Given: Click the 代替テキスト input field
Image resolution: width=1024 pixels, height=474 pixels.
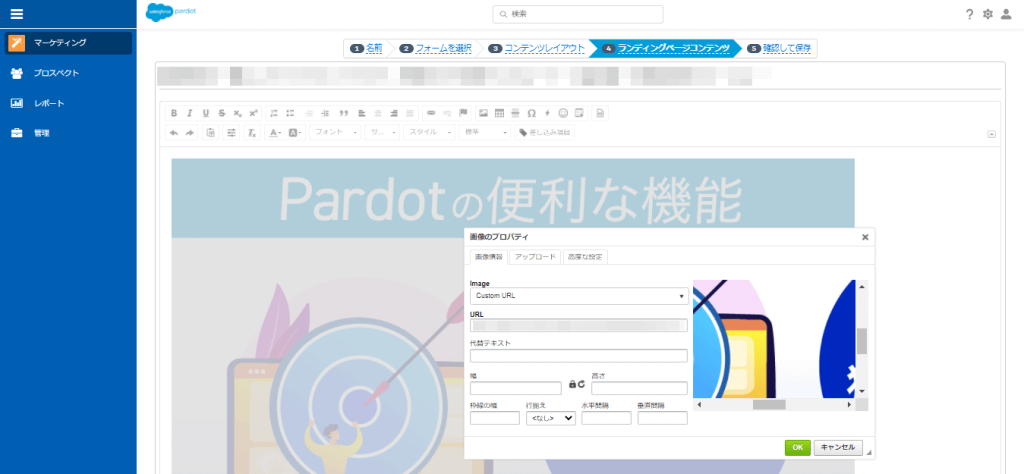Looking at the screenshot, I should click(x=579, y=356).
